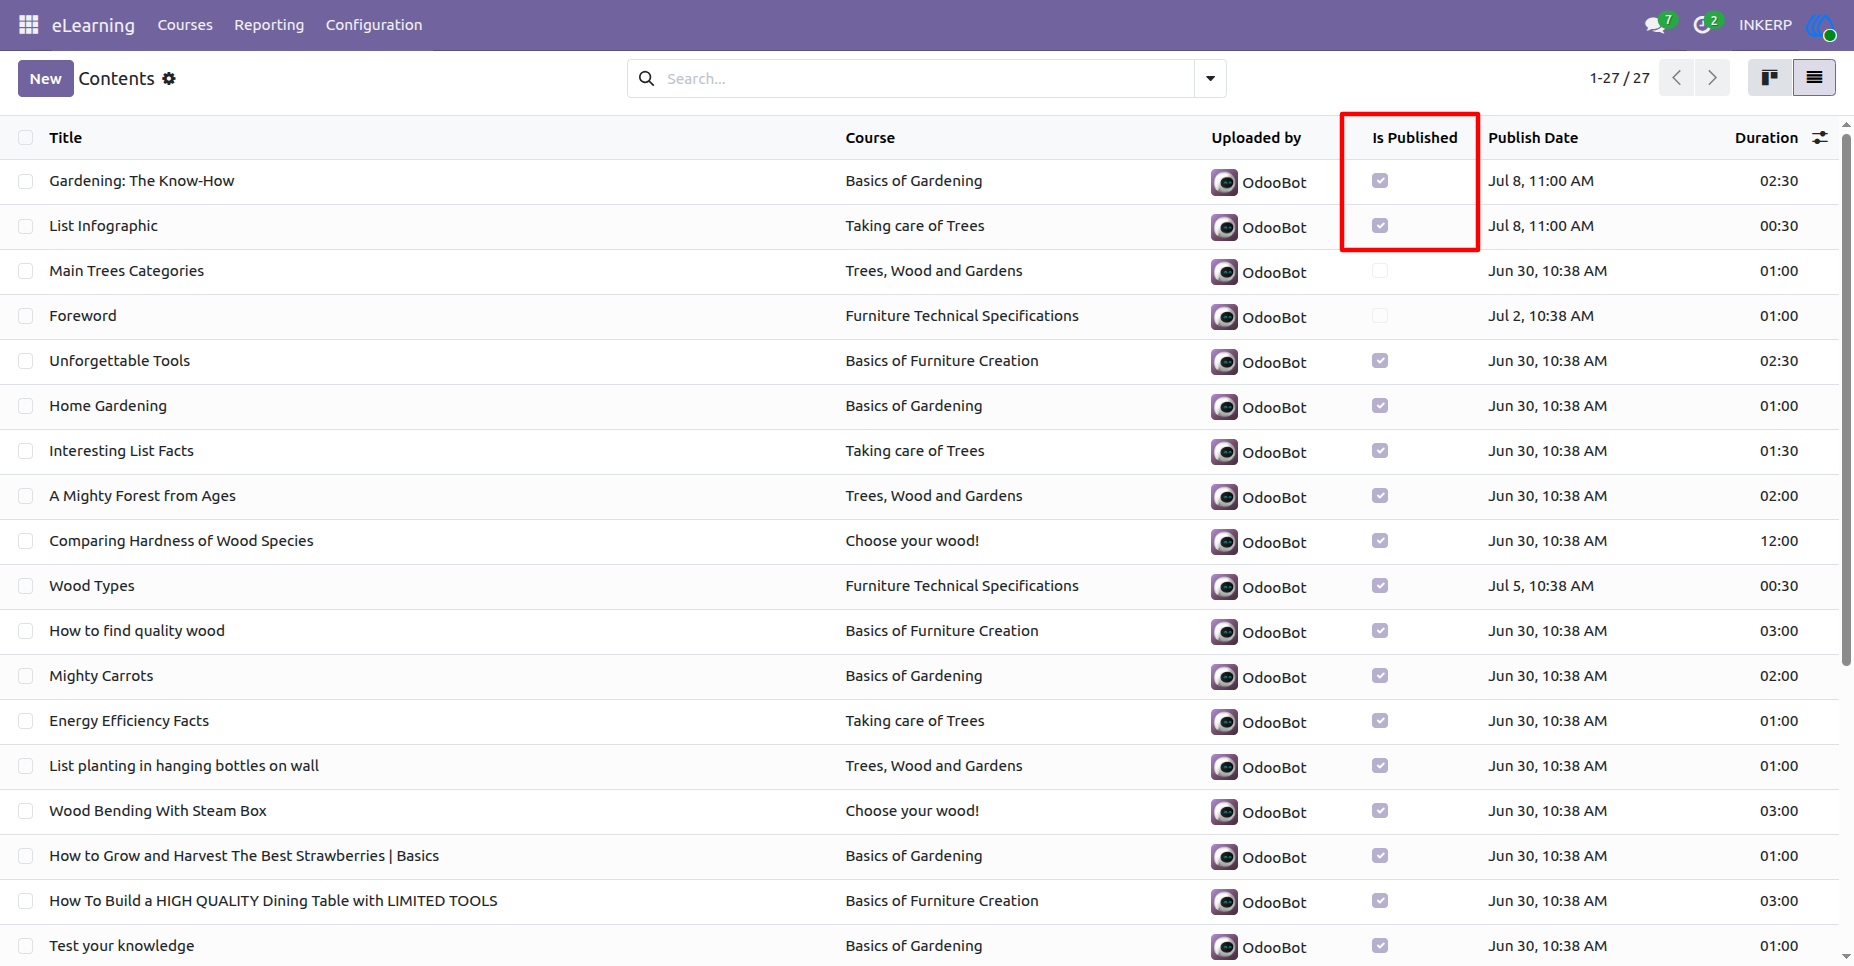Tick the row checkbox for Unforgettable Tools

point(26,361)
